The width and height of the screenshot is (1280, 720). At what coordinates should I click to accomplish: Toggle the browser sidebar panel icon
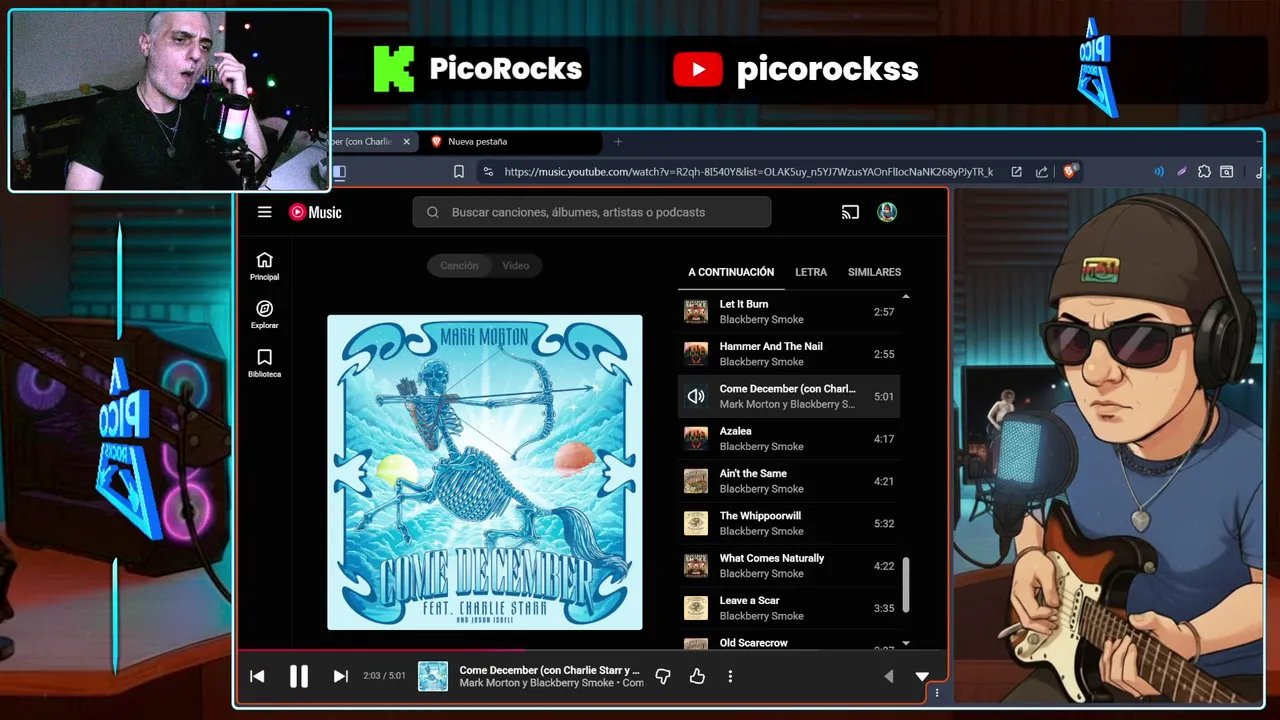(x=339, y=172)
